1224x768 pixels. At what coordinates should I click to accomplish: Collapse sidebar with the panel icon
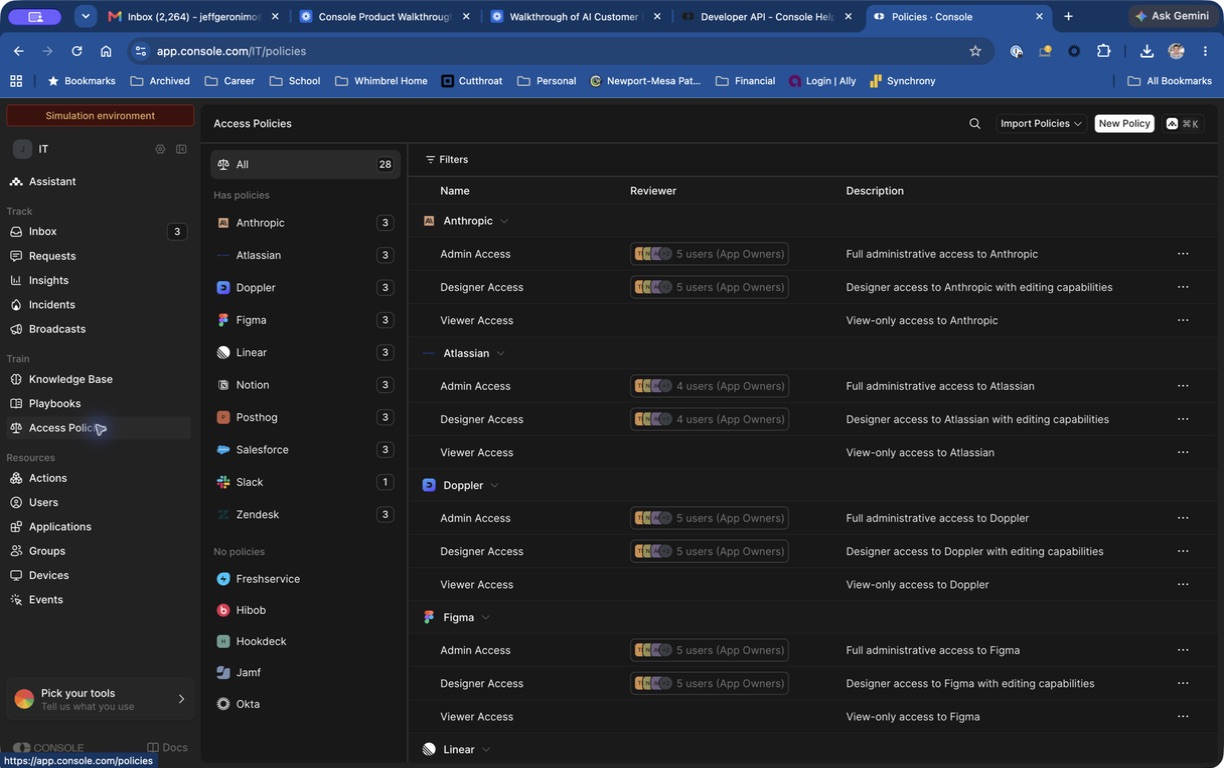[x=181, y=149]
